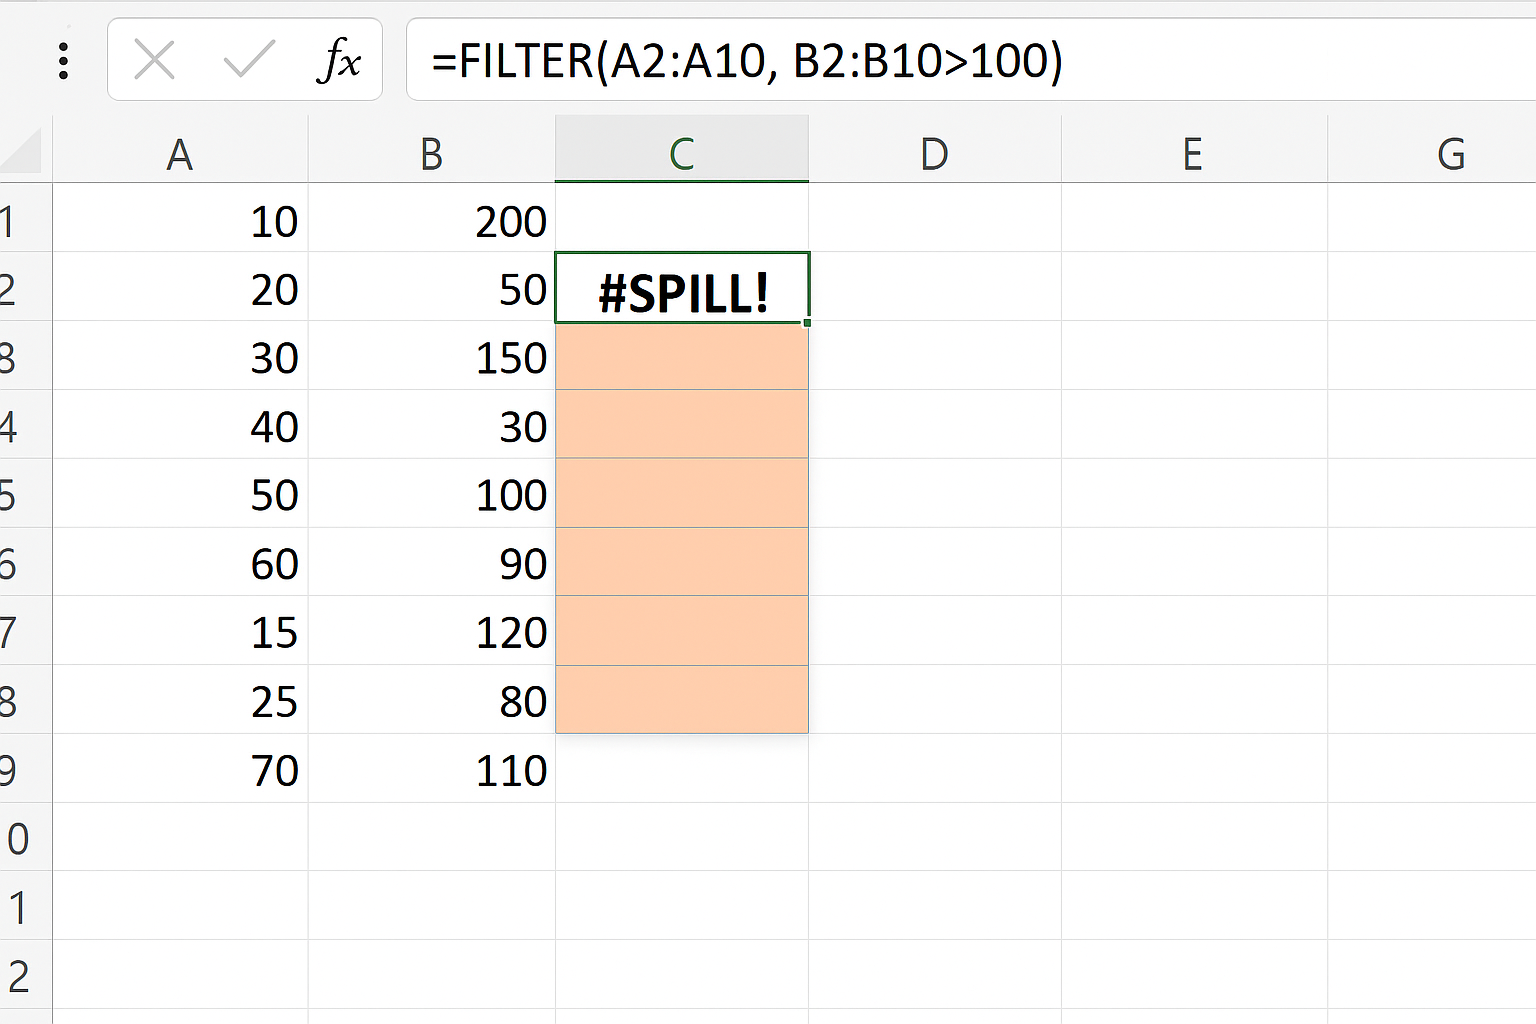Image resolution: width=1536 pixels, height=1024 pixels.
Task: Click cell containing 100 in column B
Action: (x=432, y=494)
